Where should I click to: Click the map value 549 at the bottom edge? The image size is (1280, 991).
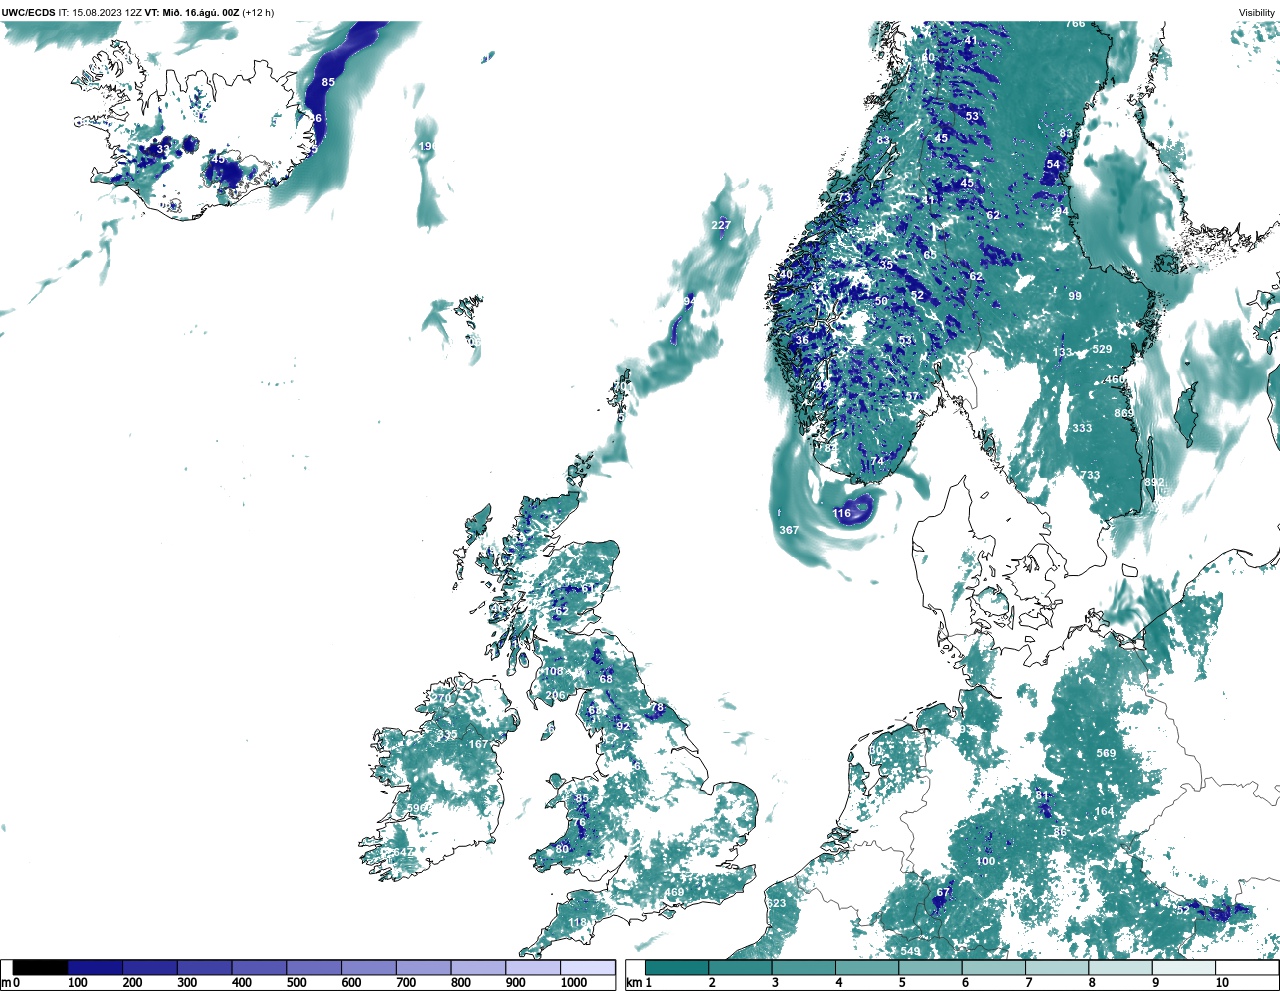910,951
